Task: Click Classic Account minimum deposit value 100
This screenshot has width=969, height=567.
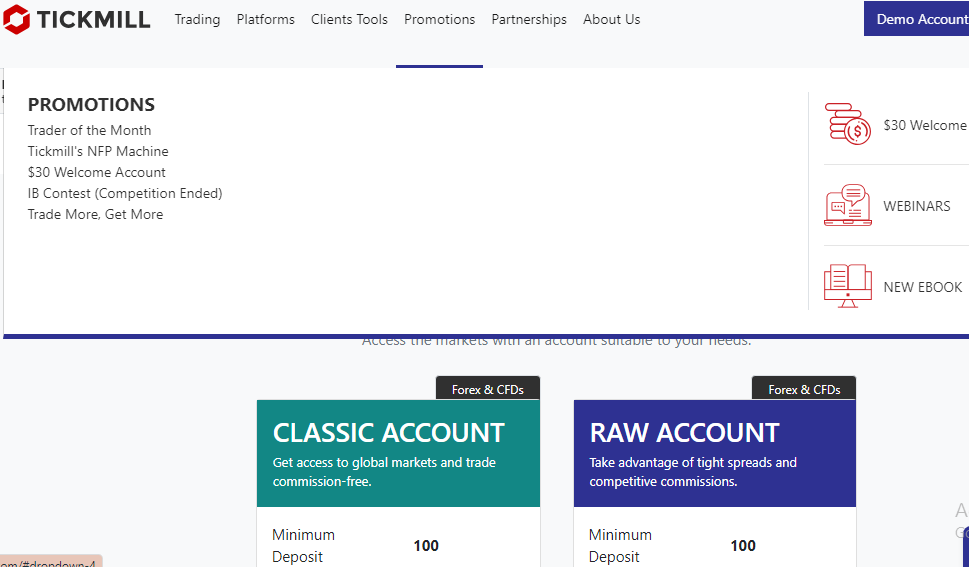Action: click(426, 545)
